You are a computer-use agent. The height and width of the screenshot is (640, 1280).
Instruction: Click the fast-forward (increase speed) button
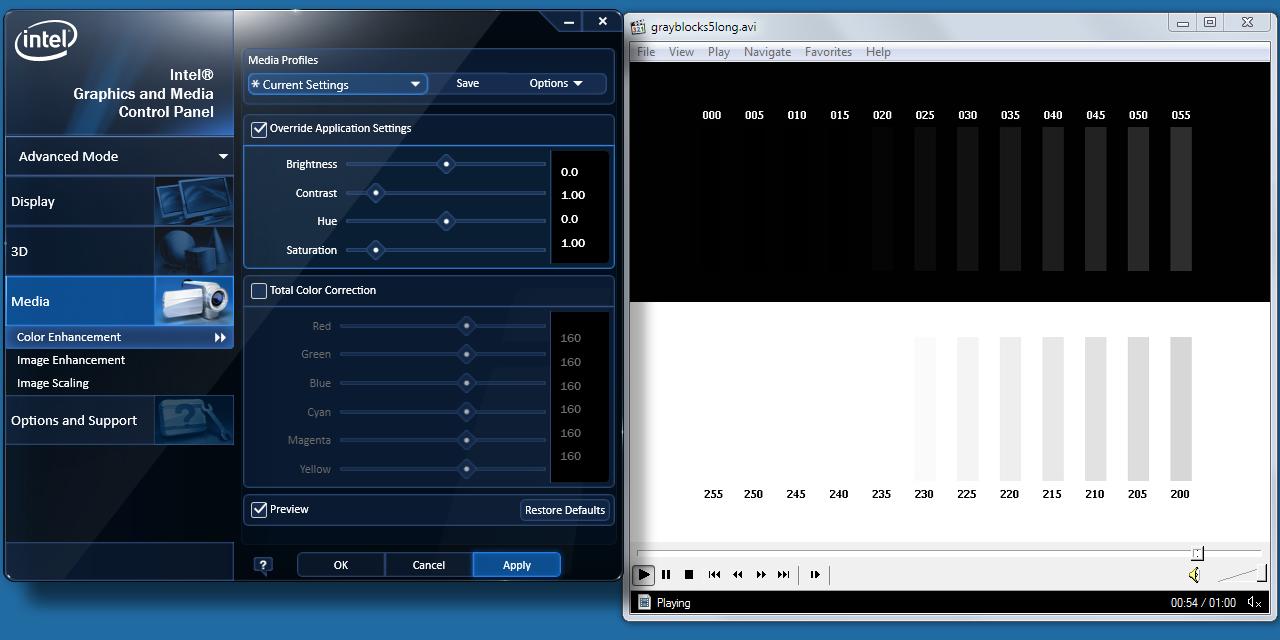click(x=761, y=574)
